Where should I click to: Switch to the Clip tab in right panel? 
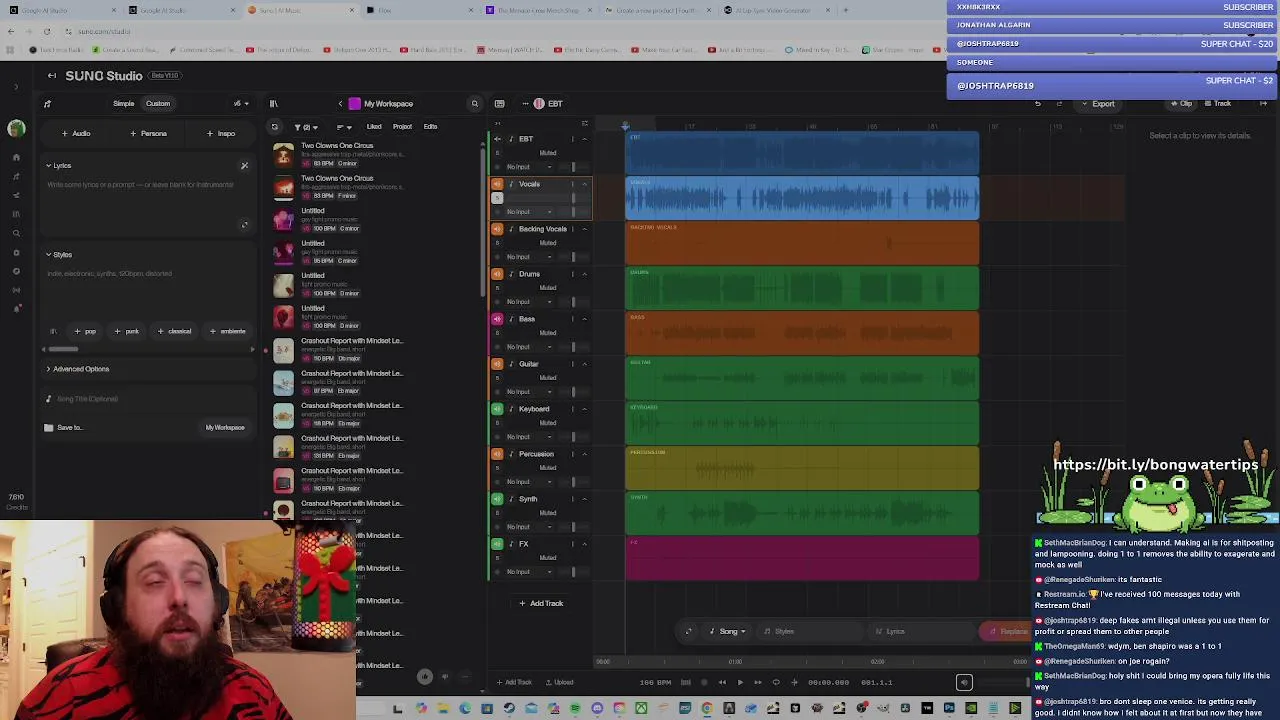(x=1182, y=103)
